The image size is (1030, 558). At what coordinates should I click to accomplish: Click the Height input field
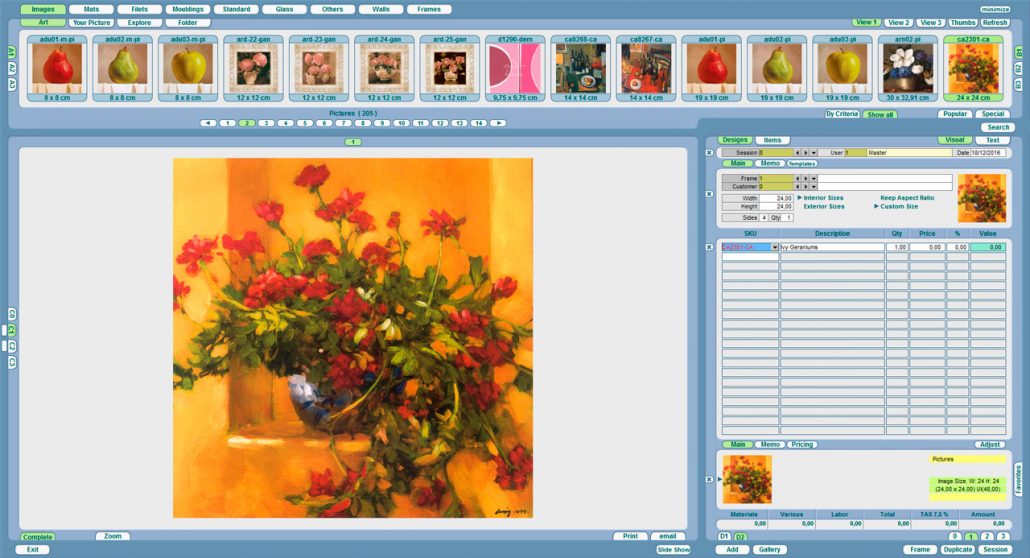tap(776, 206)
